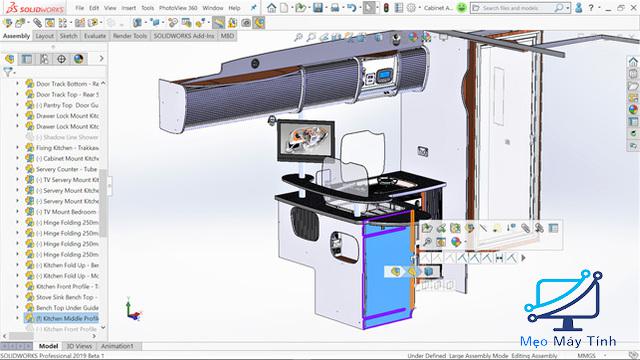Click the Open document folder icon
The width and height of the screenshot is (640, 360).
click(x=300, y=8)
